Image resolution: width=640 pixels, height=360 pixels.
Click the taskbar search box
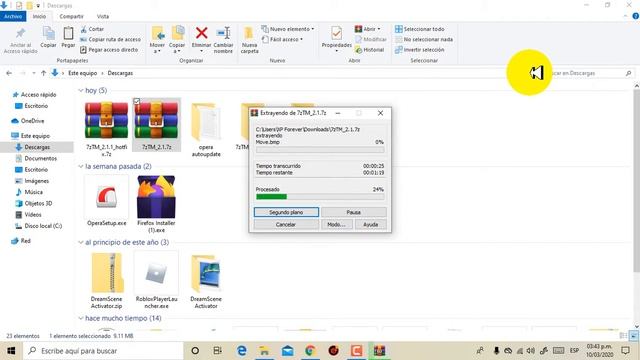pyautogui.click(x=103, y=351)
